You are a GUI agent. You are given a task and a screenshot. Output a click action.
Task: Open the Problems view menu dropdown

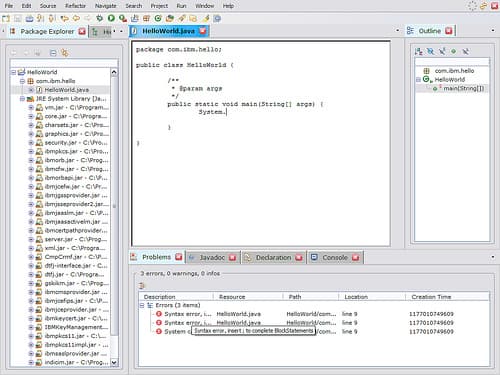pos(493,257)
